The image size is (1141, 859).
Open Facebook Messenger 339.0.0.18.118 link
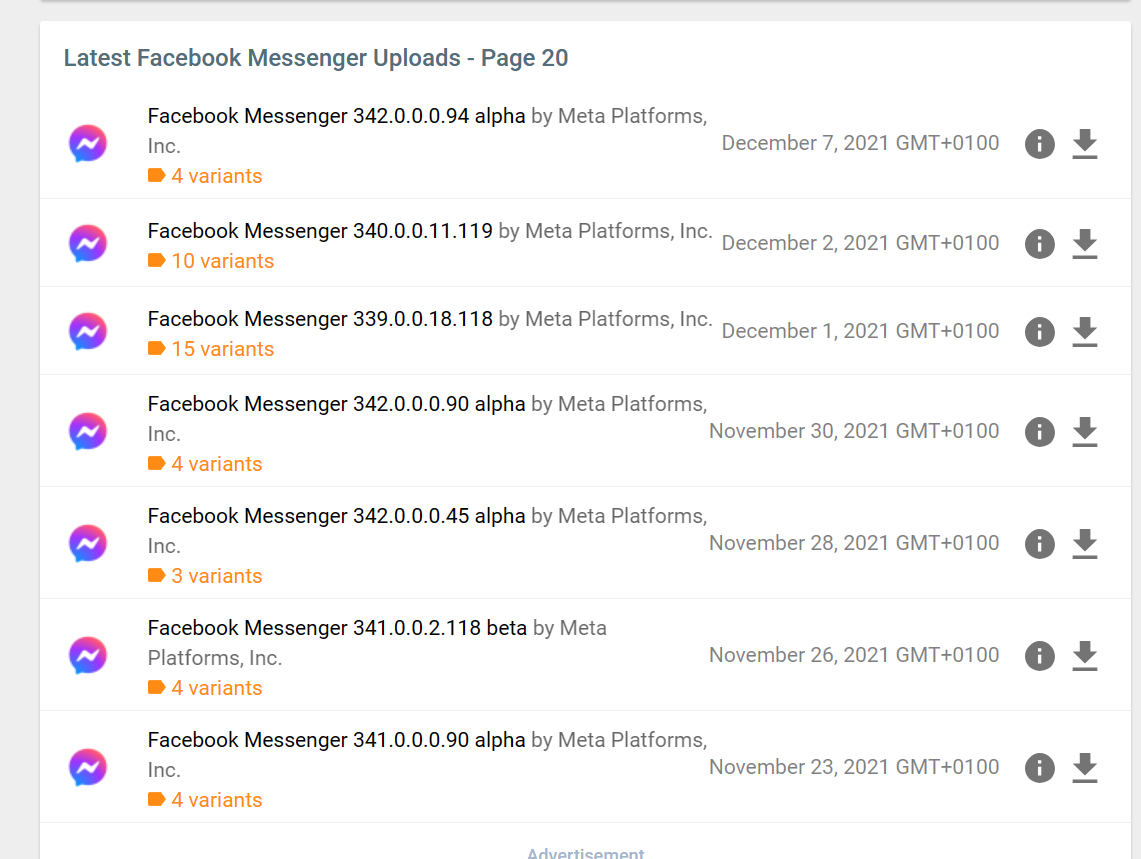point(320,319)
